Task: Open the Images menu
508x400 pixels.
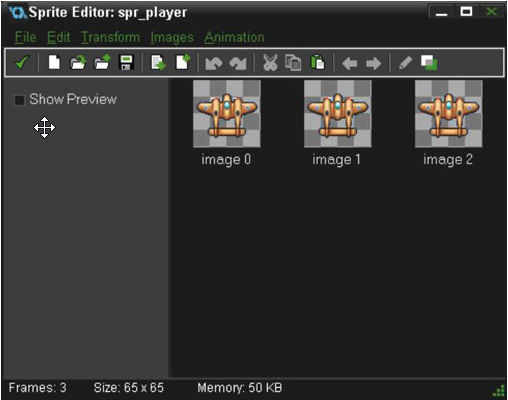Action: click(172, 38)
